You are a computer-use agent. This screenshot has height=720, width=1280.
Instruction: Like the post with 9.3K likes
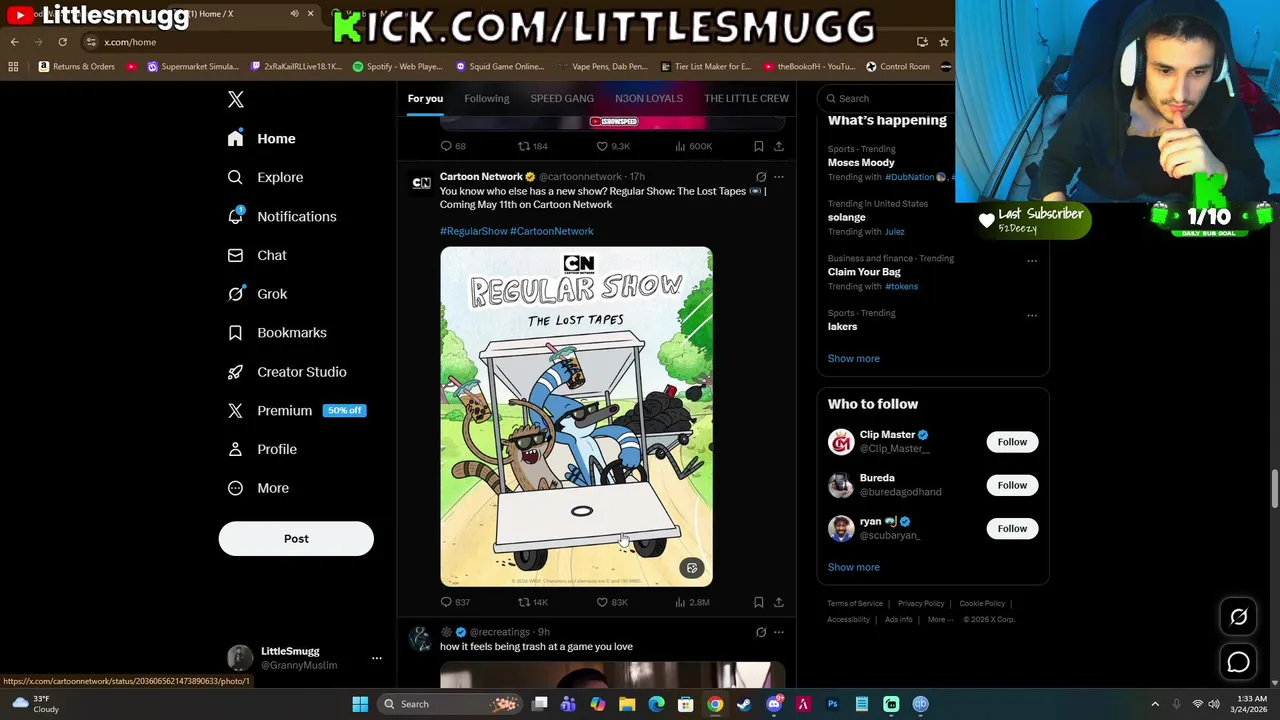613,146
